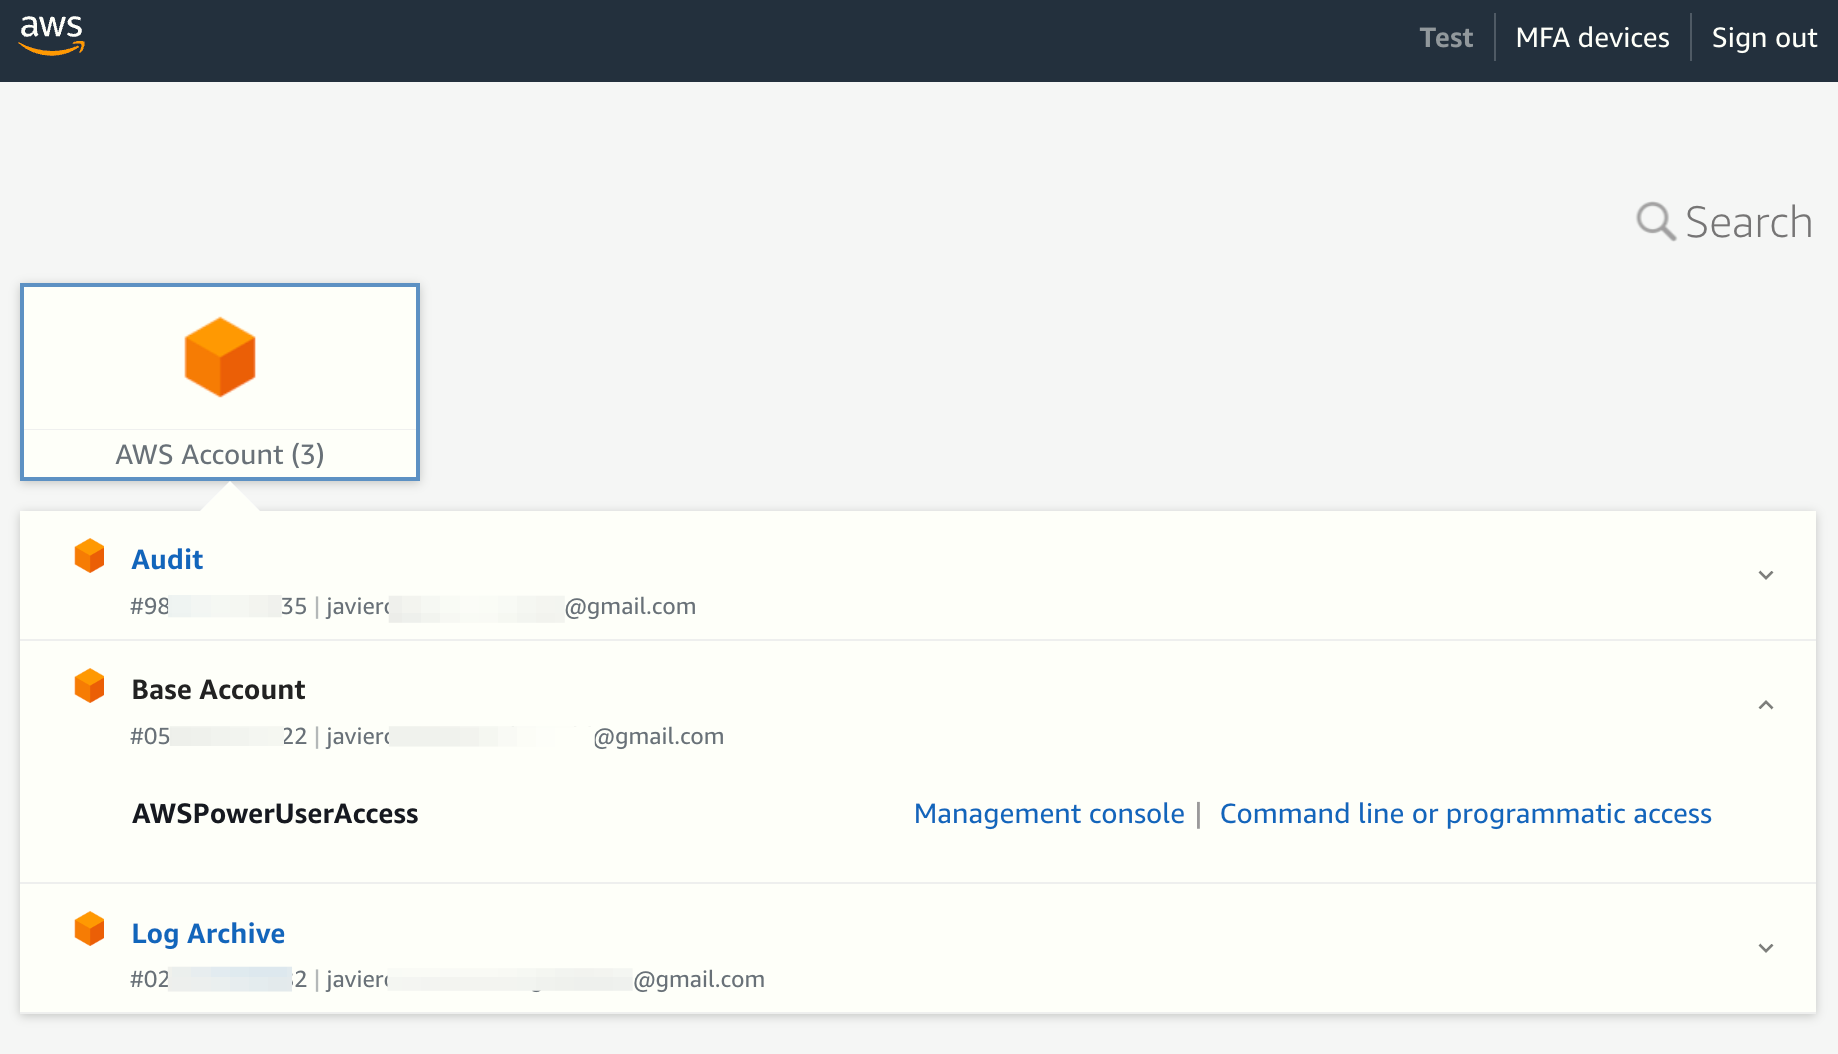Click the search magnifier icon
This screenshot has height=1054, width=1838.
(1656, 221)
